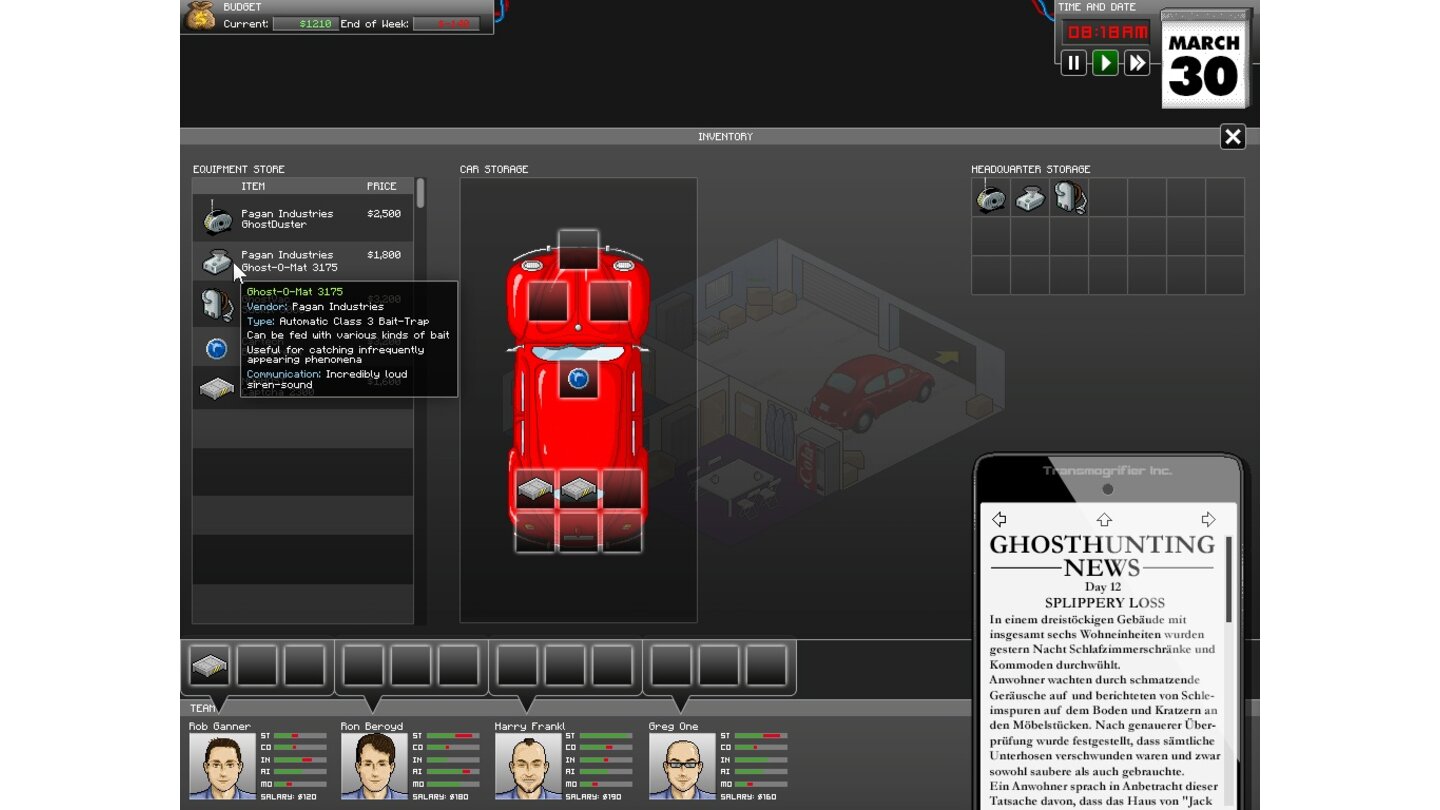Select Greg One's first equipment slot
1440x810 pixels.
pos(671,665)
